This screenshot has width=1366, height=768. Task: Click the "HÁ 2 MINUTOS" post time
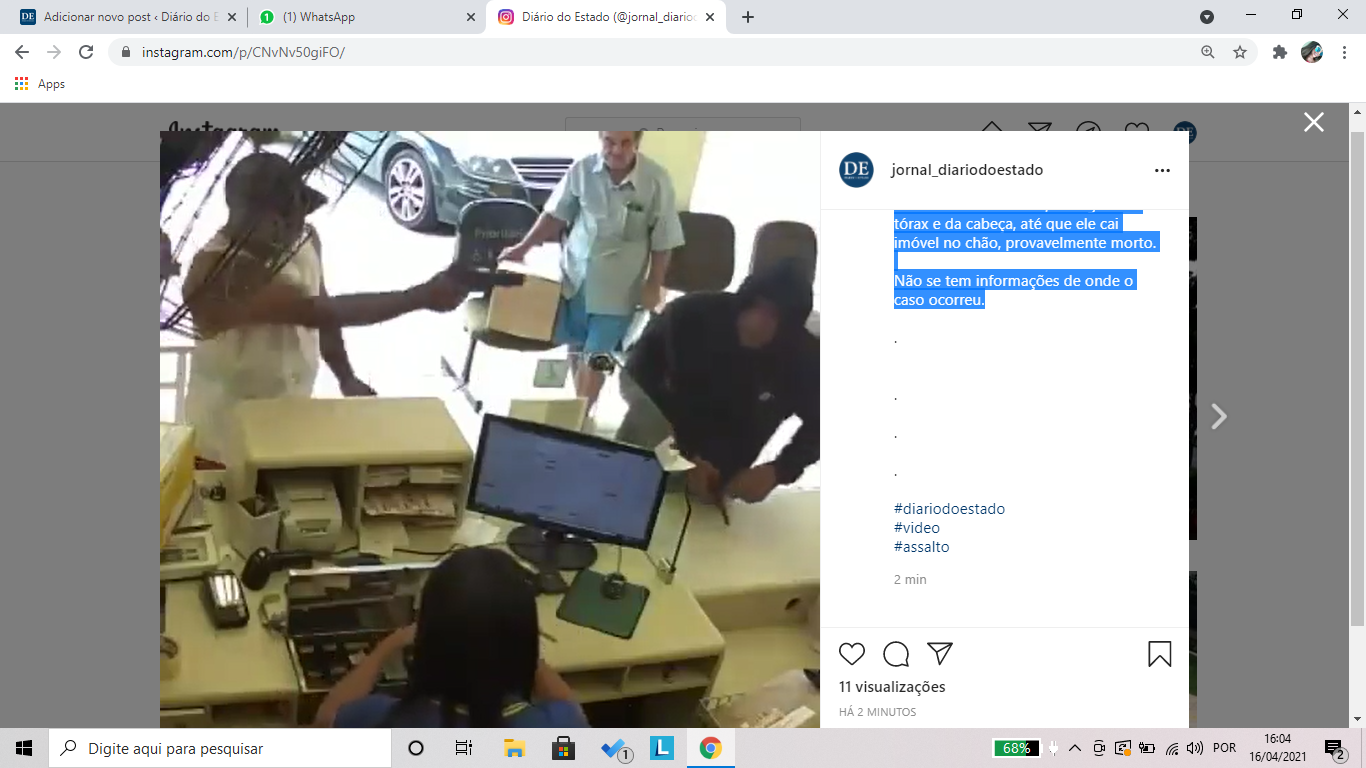point(877,712)
